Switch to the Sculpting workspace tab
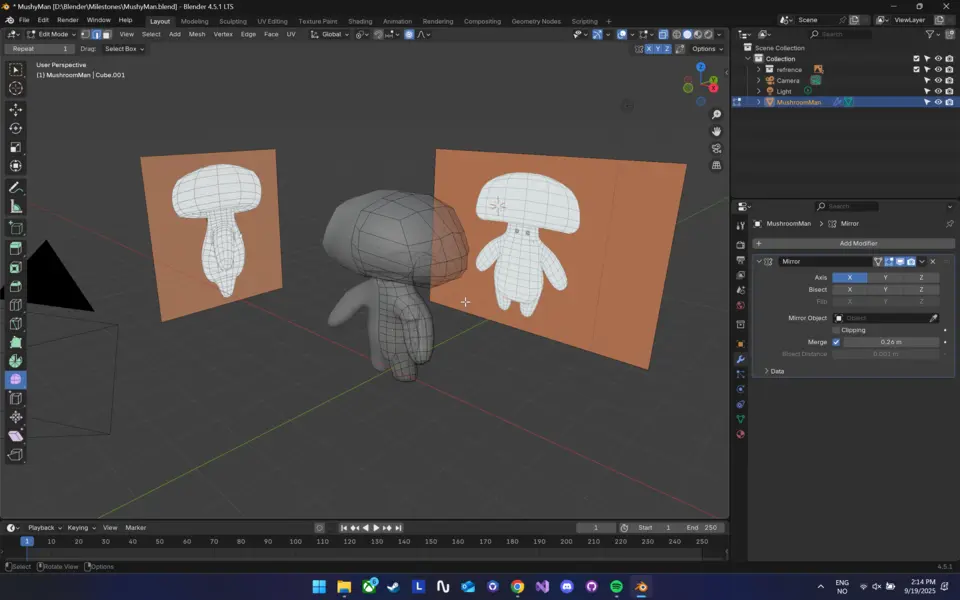Screen dimensions: 960x600 tap(233, 21)
